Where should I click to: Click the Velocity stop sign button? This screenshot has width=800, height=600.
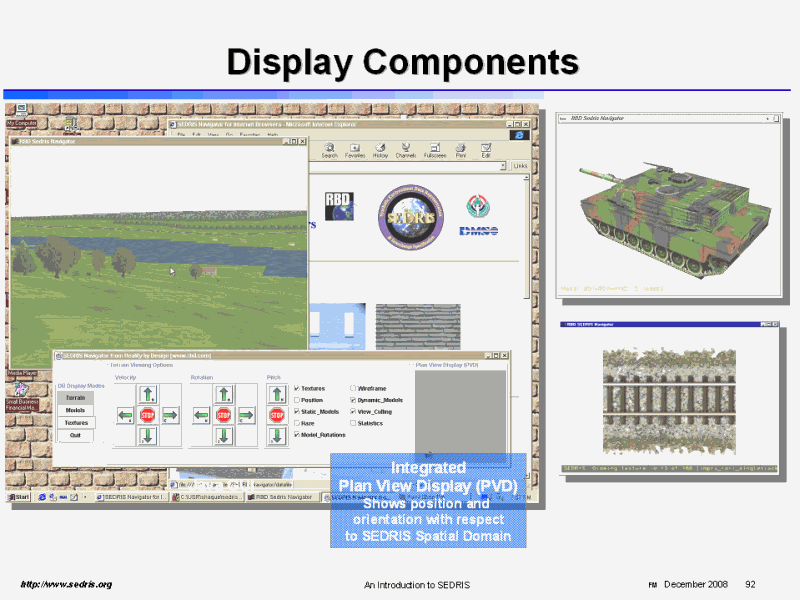click(x=147, y=415)
